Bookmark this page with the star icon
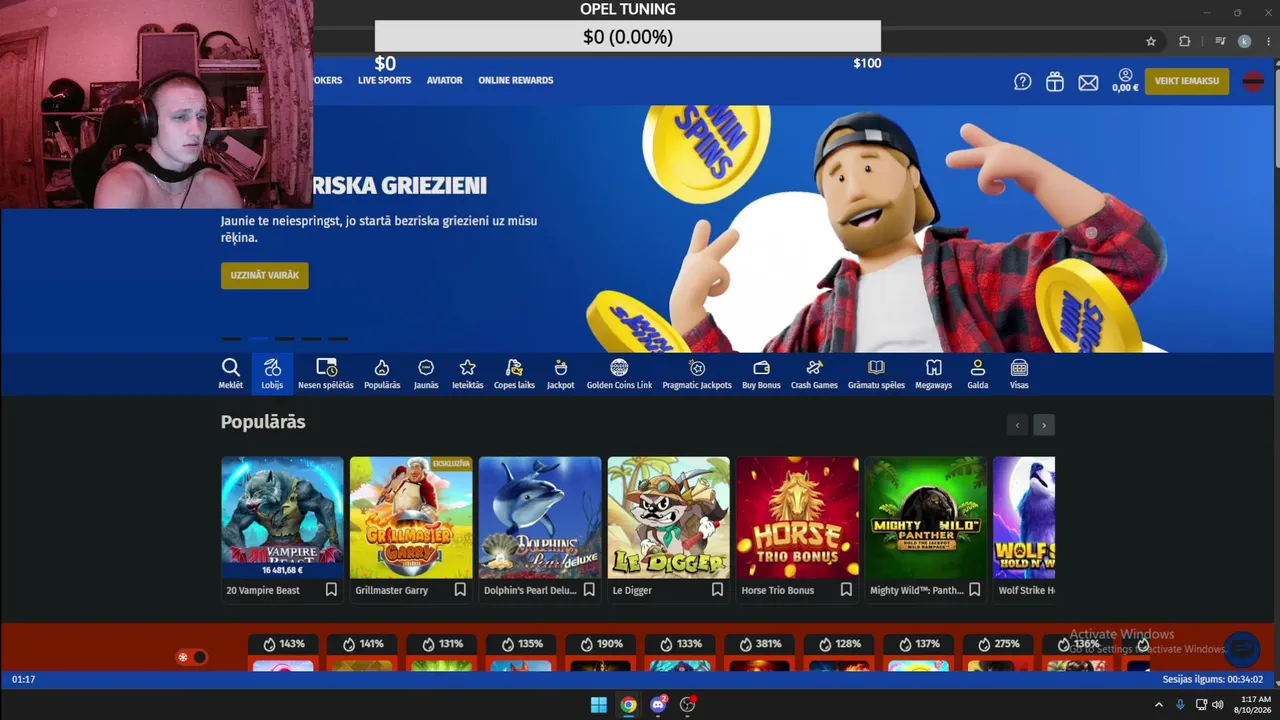Viewport: 1280px width, 720px height. (1151, 41)
